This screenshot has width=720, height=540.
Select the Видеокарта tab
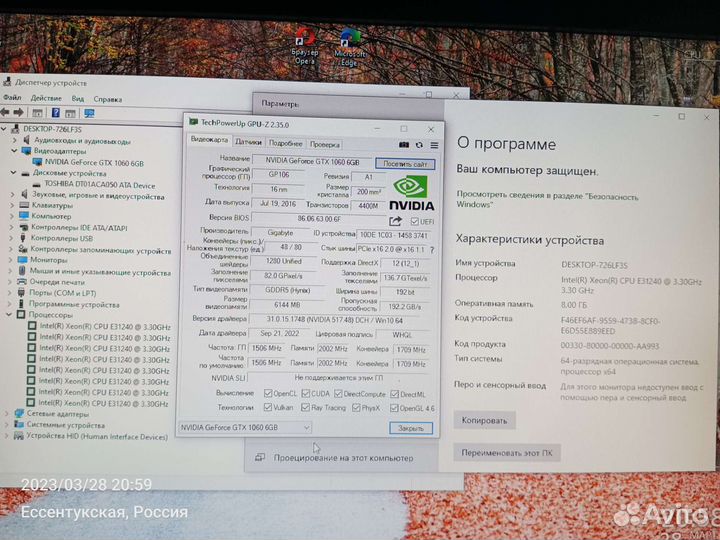tap(209, 140)
